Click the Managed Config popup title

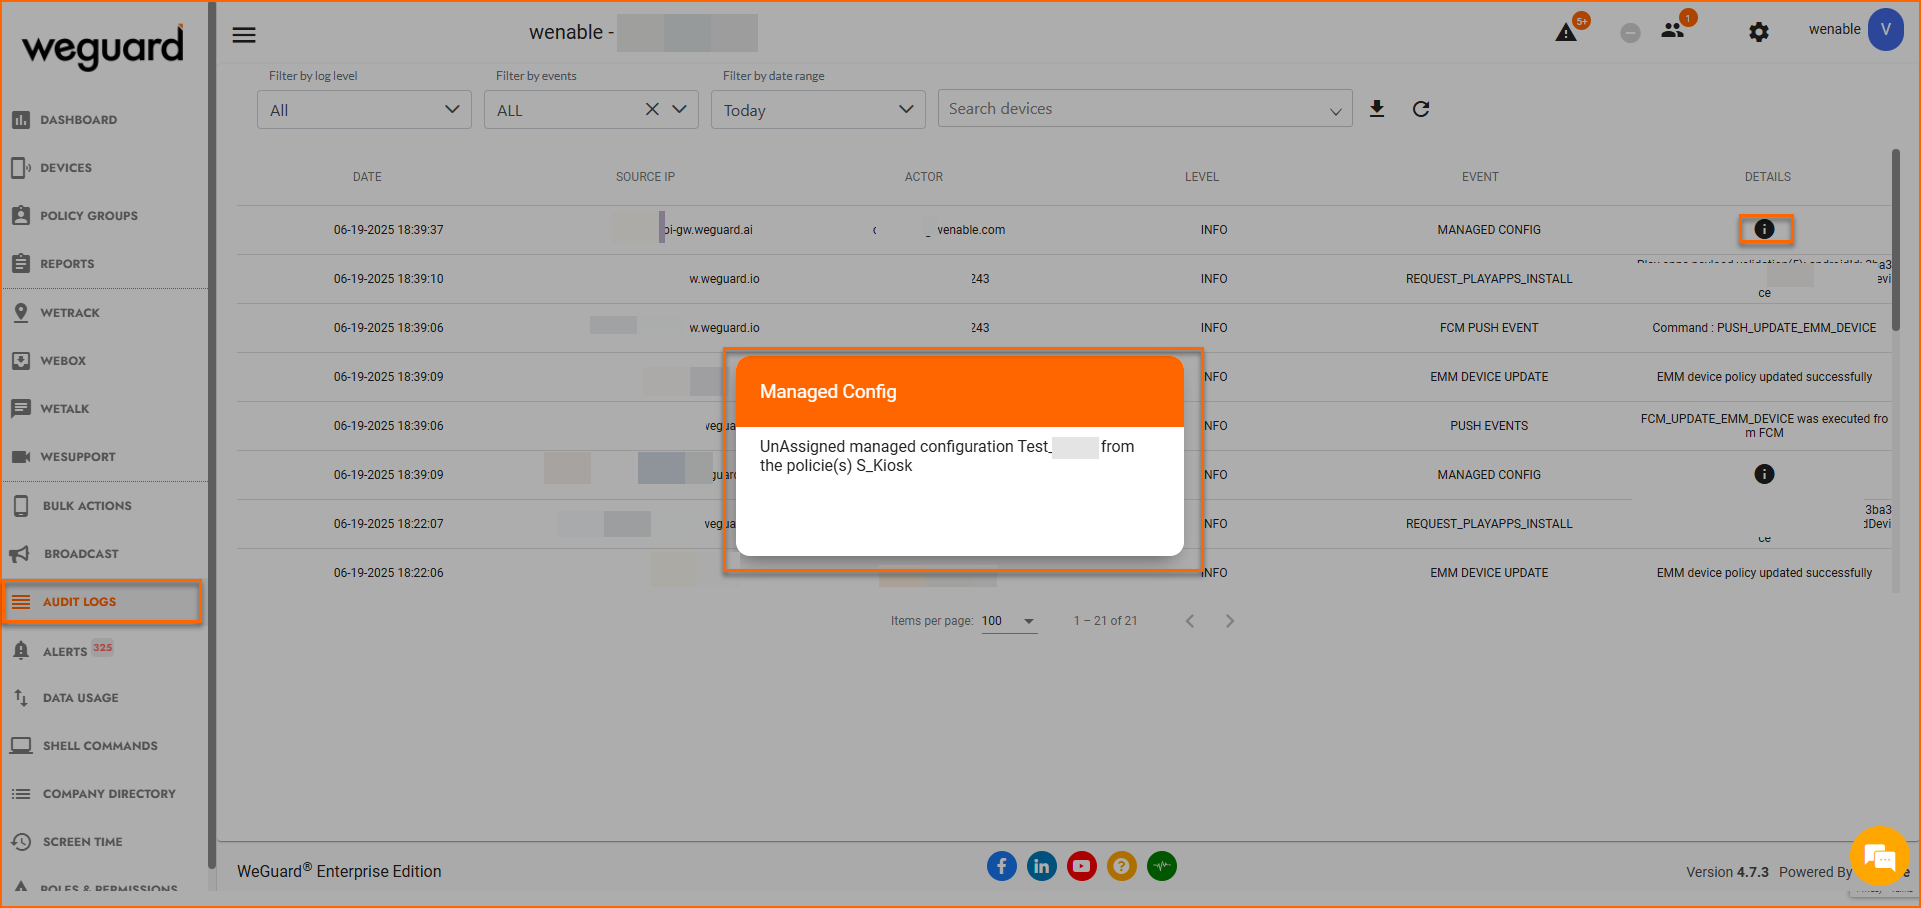(828, 392)
